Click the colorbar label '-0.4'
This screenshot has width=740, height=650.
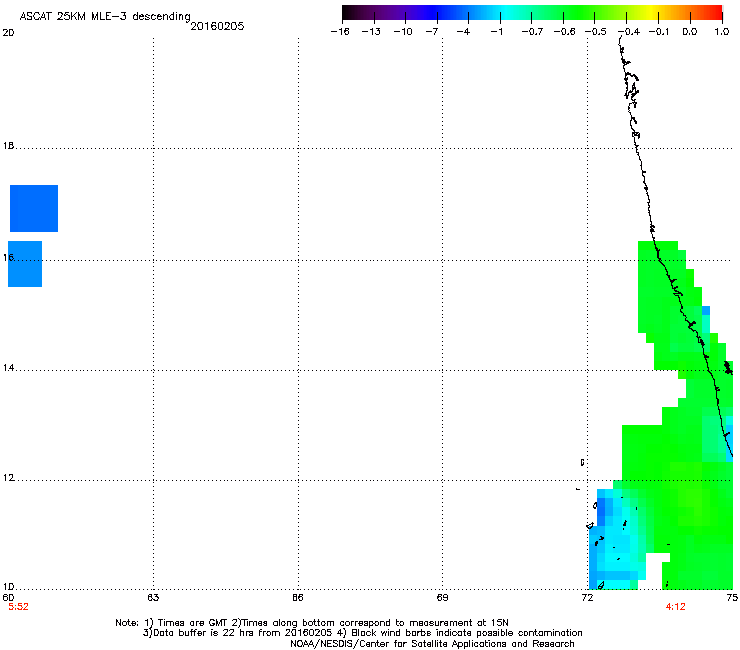pyautogui.click(x=629, y=32)
